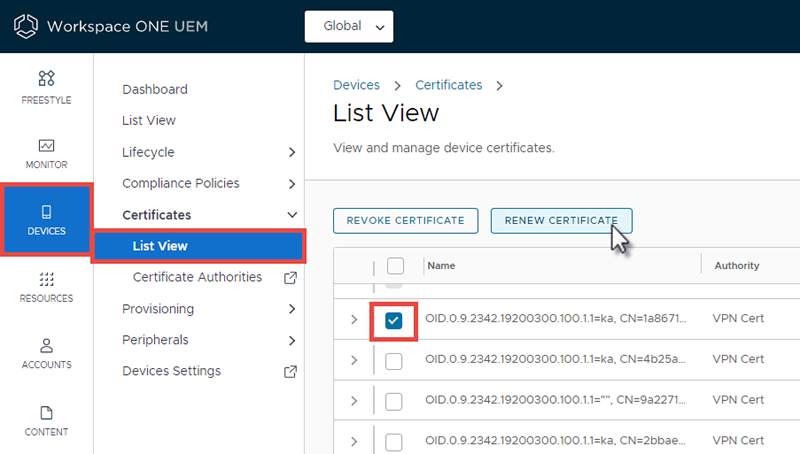
Task: Click external link icon beside Certificate Authorities
Action: [x=290, y=278]
